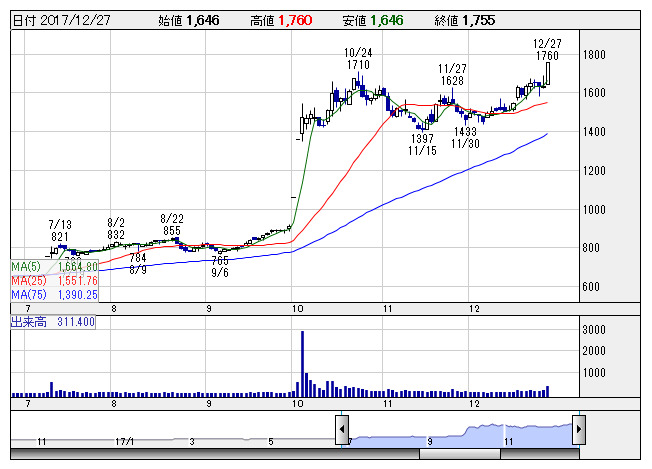Screen dimensions: 652x469
Task: Click the horizontal scrollbar thumb under navigator
Action: coord(461,454)
